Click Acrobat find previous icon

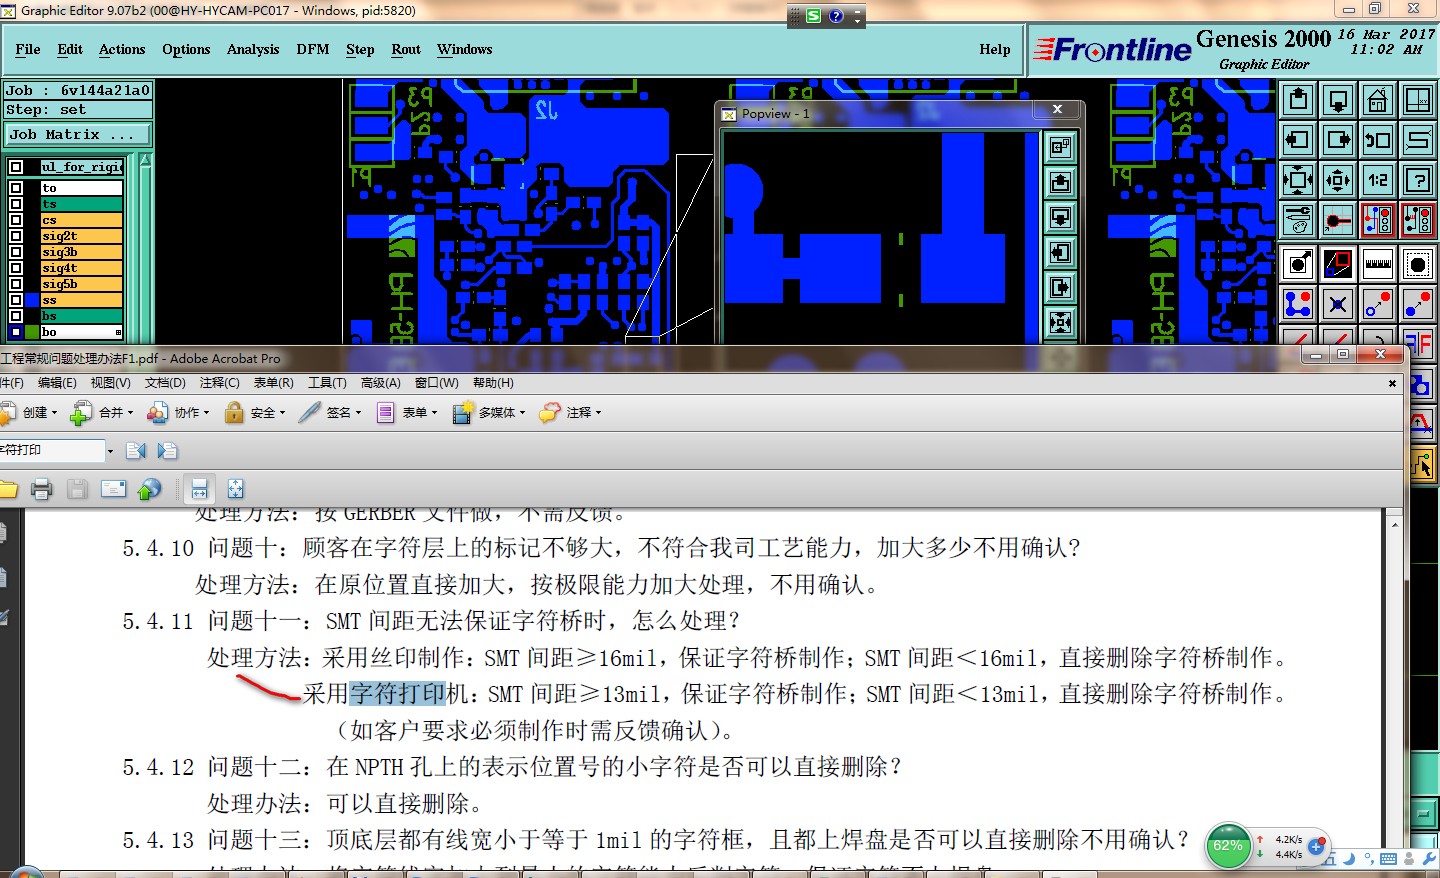coord(137,451)
